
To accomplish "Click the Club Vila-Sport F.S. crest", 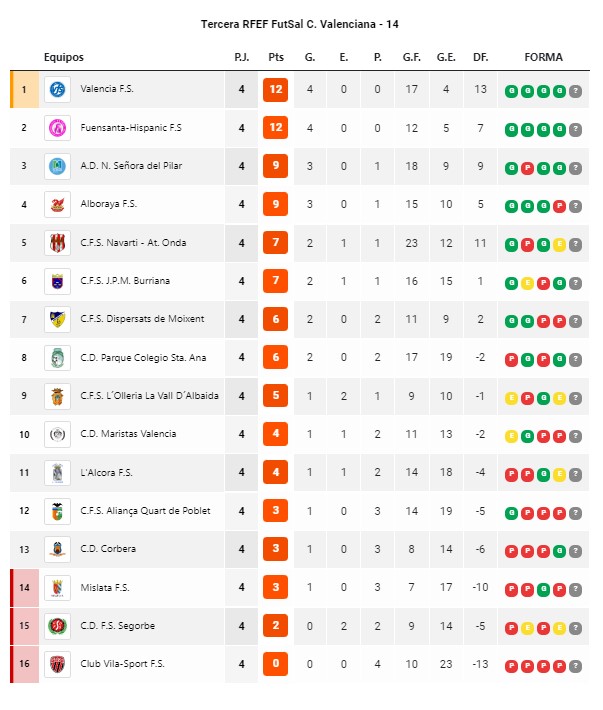I will pyautogui.click(x=57, y=664).
